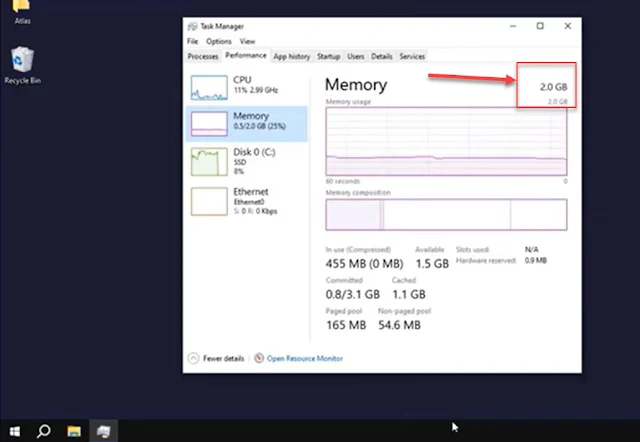
Task: Collapse view with Fewer details arrow
Action: [193, 358]
